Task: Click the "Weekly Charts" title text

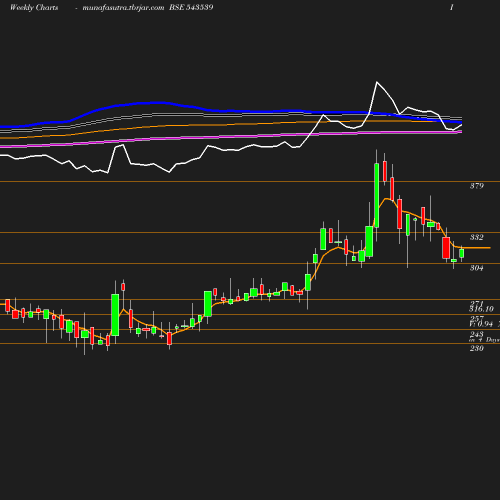Action: pos(34,7)
